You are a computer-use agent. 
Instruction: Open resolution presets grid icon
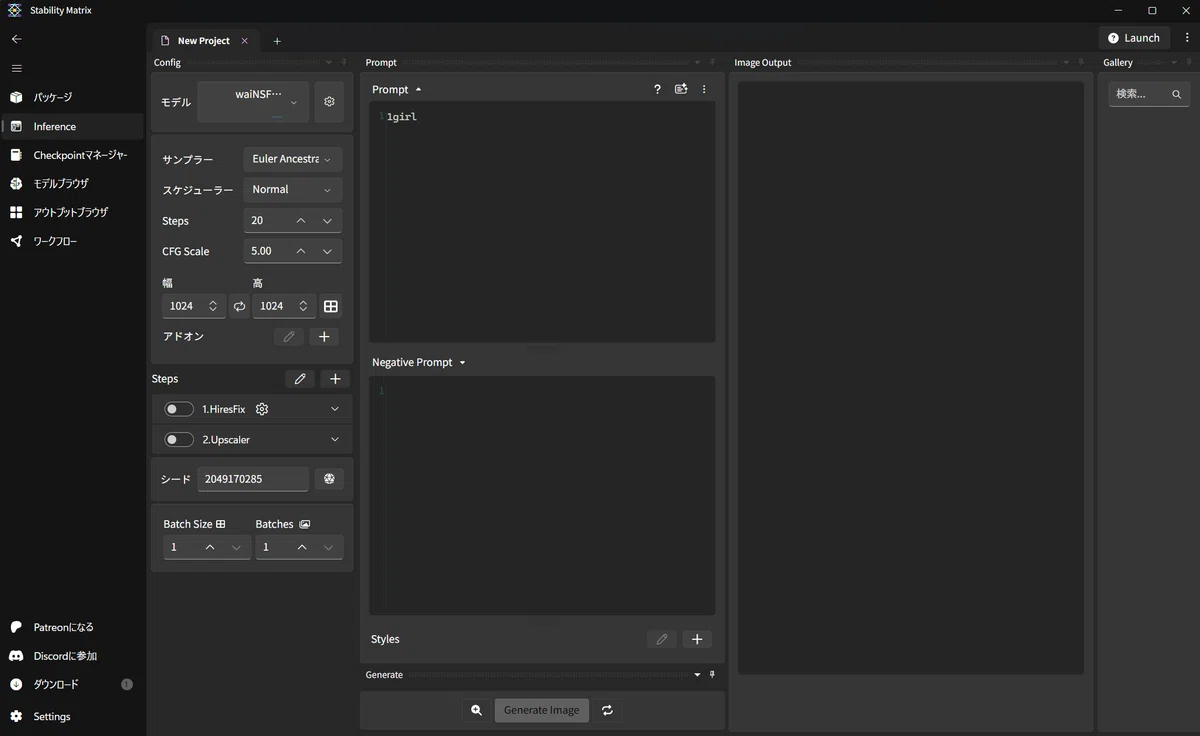pos(331,306)
